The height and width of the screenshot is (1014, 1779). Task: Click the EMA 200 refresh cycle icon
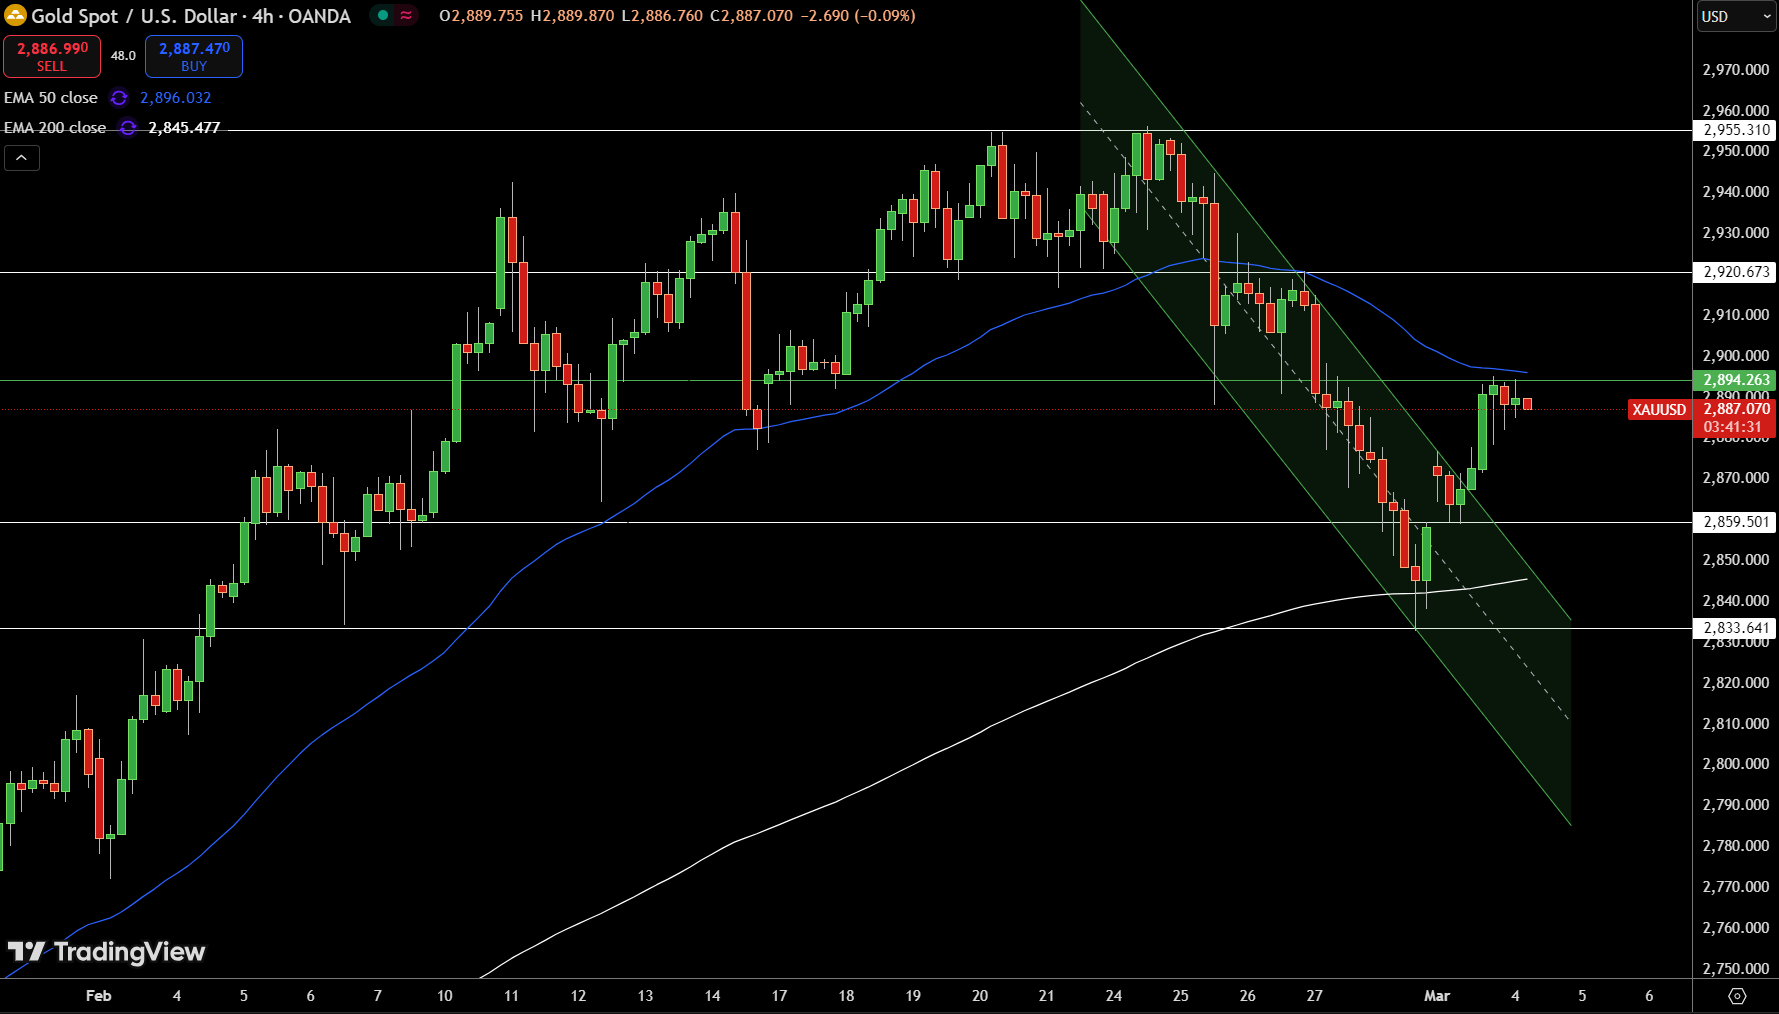coord(128,128)
